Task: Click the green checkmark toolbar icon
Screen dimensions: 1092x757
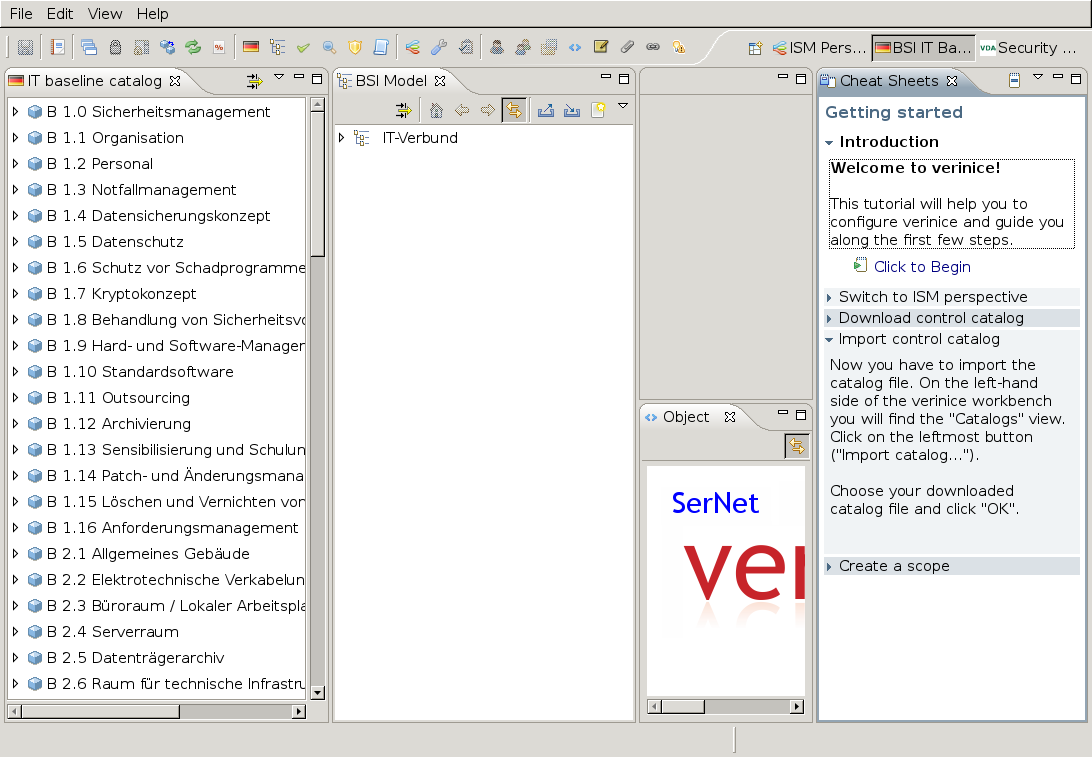Action: coord(303,47)
